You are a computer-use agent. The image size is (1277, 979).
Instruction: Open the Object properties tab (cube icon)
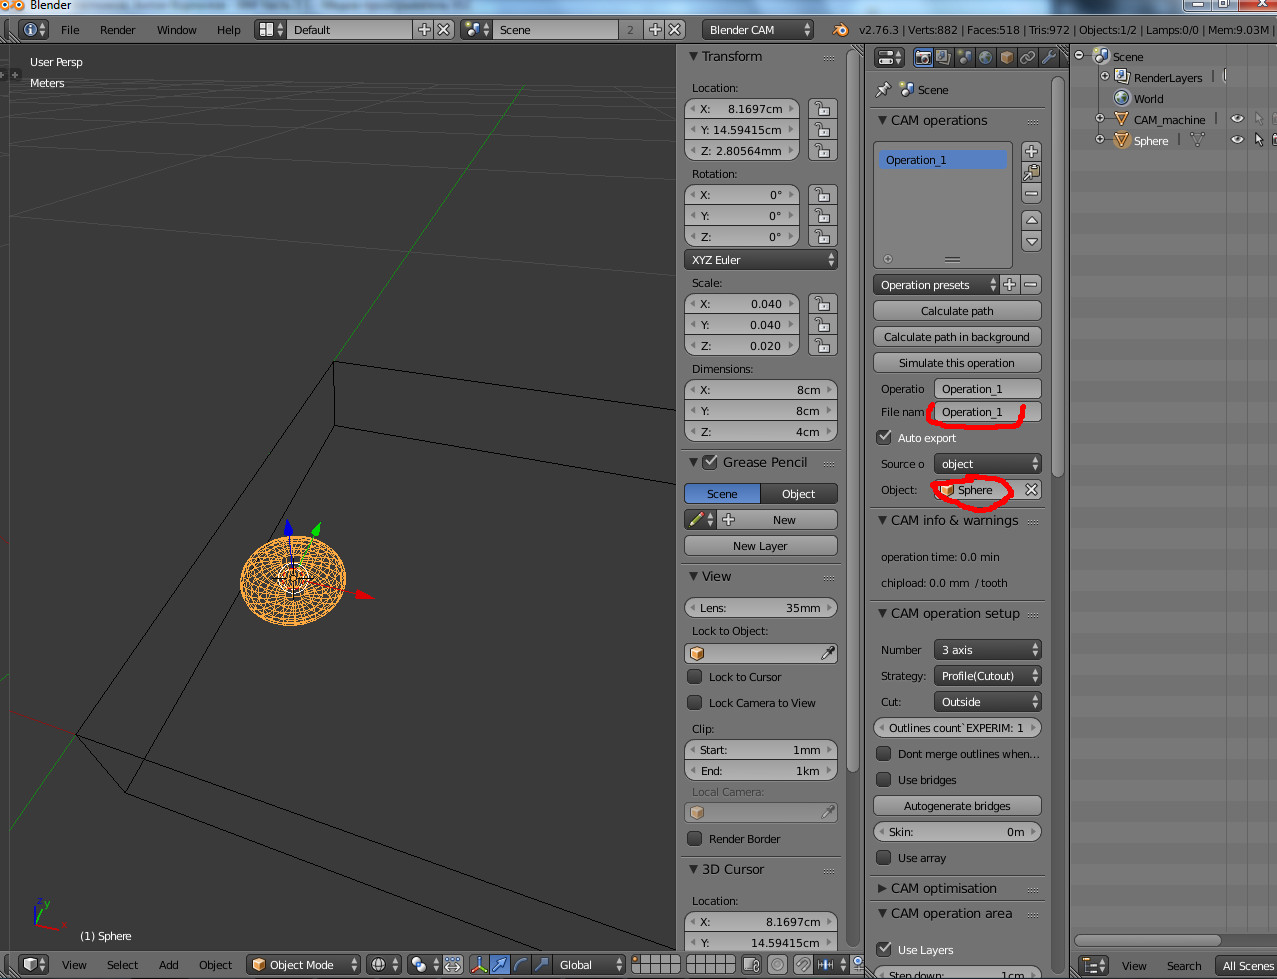pos(1006,57)
